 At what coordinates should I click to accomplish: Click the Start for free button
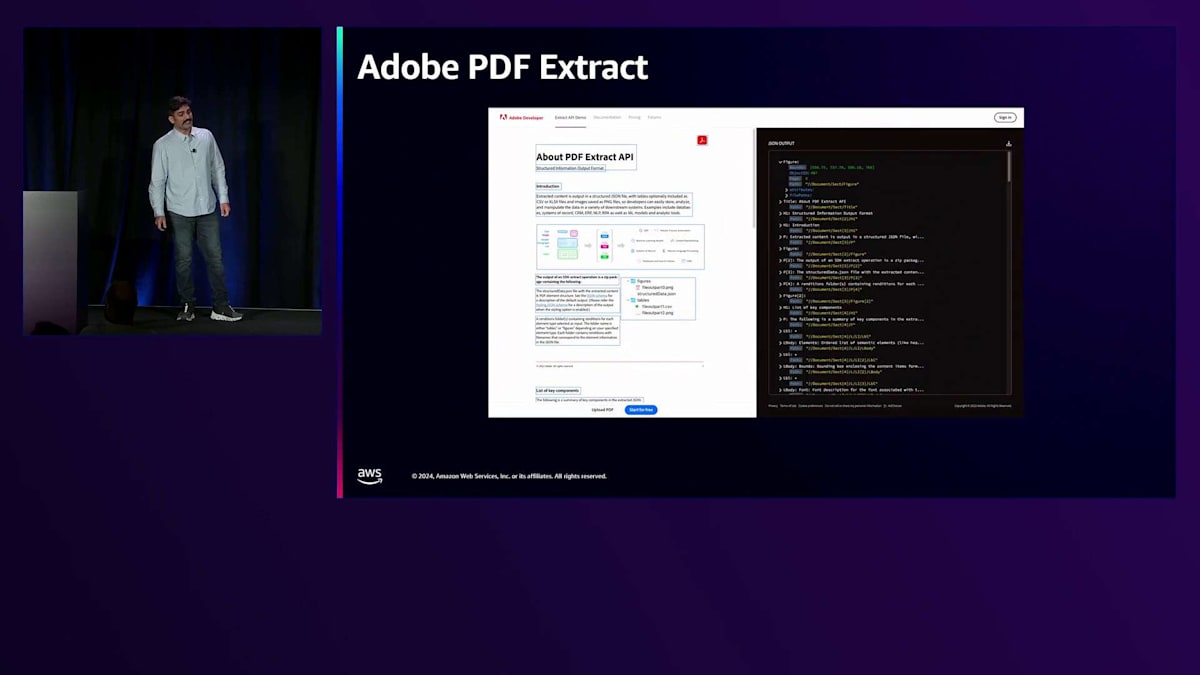pyautogui.click(x=641, y=410)
